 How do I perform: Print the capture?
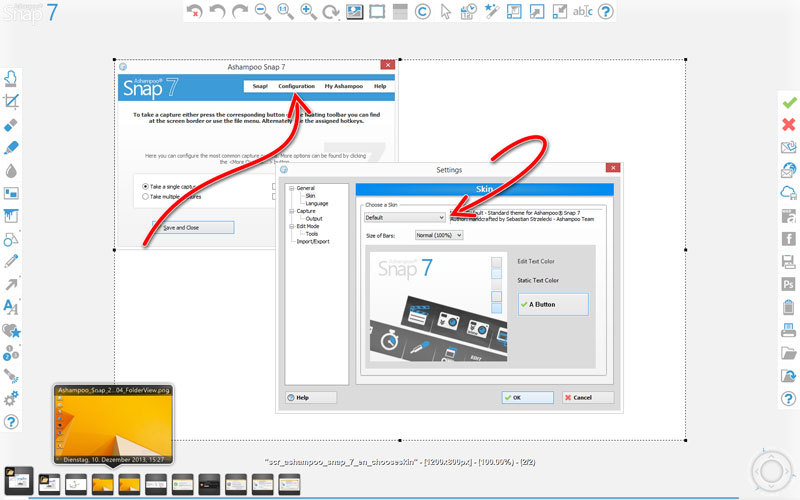[x=789, y=330]
